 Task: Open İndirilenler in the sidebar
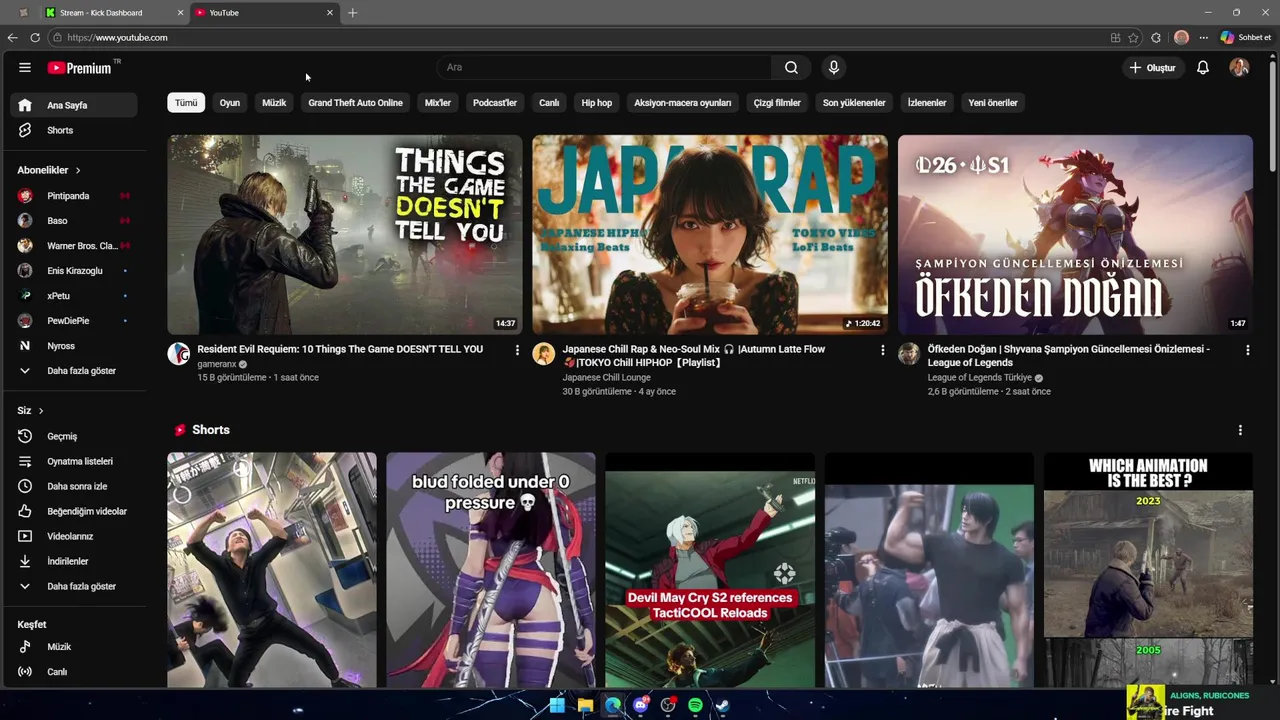tap(75, 561)
